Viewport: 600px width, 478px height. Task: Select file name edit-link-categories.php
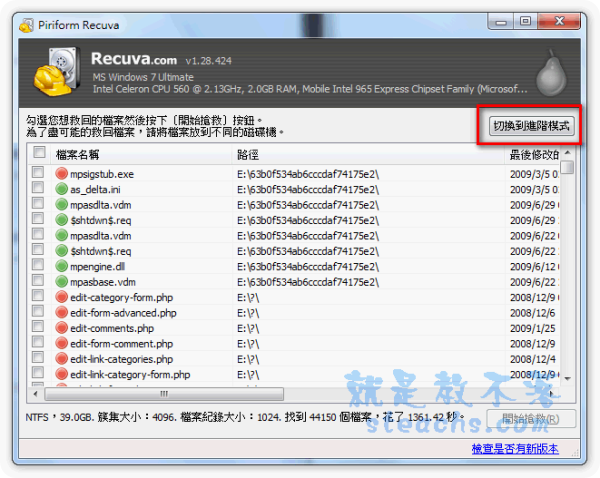[121, 359]
